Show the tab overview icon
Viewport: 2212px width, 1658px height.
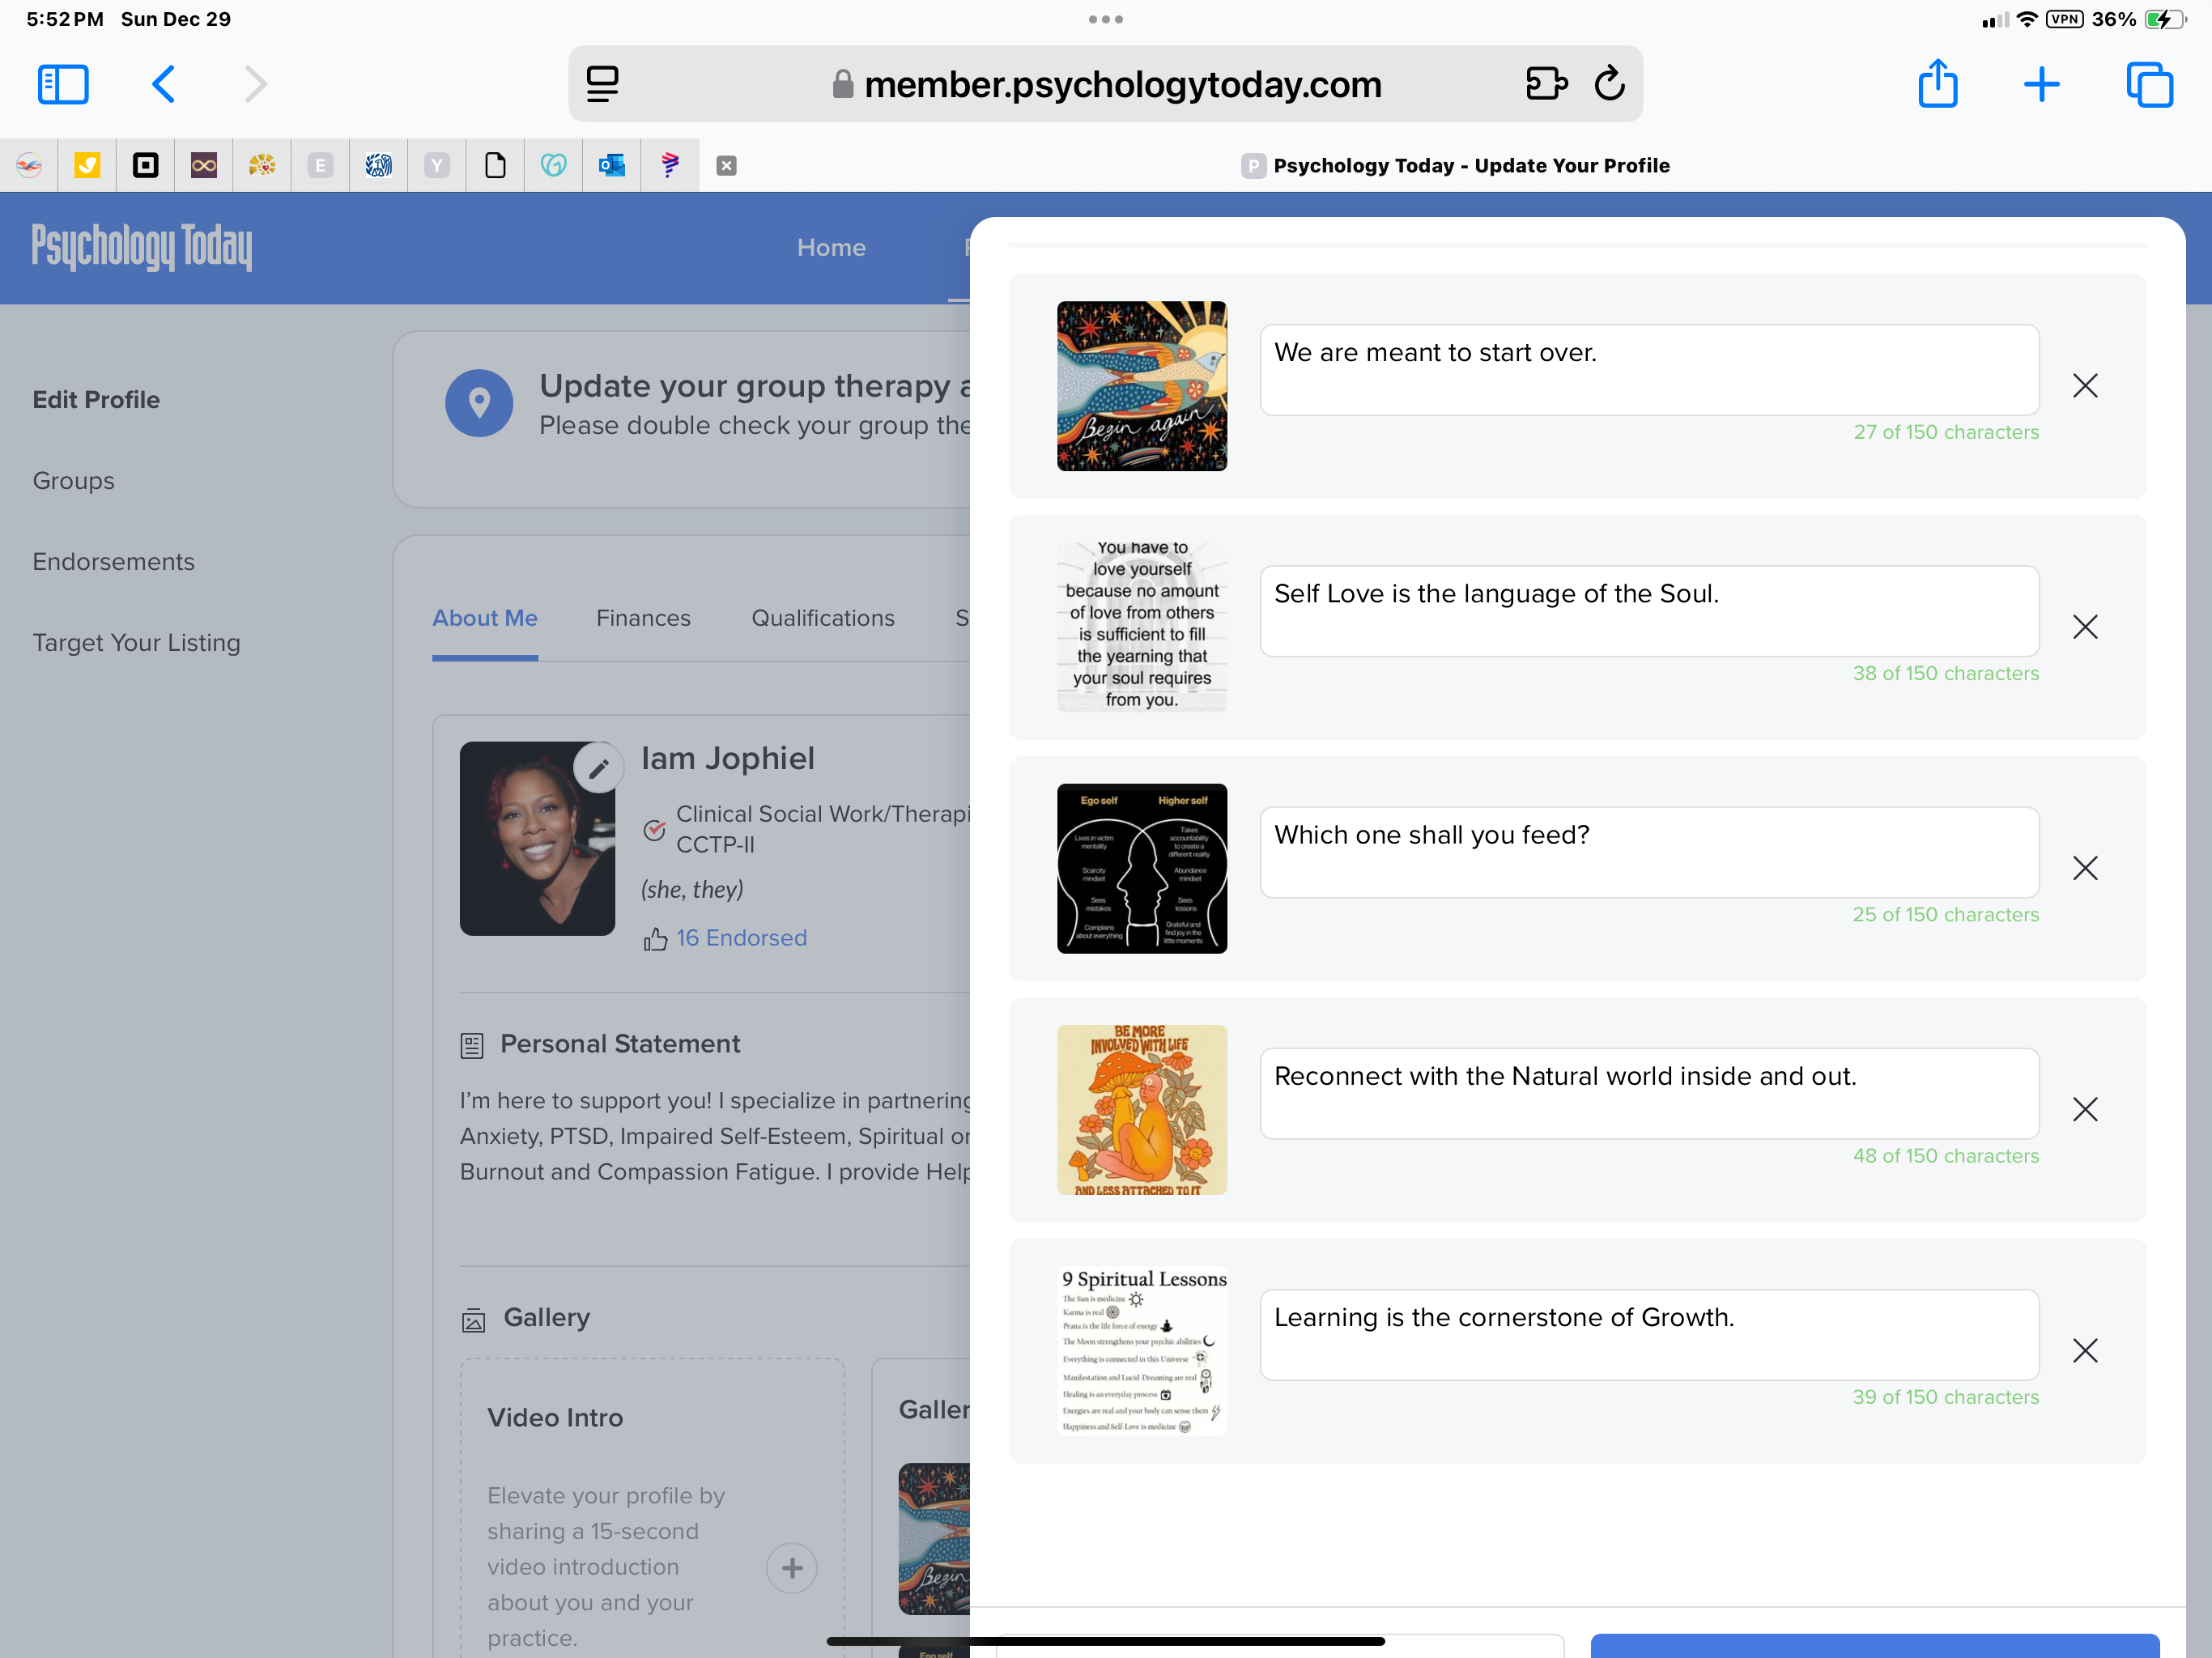point(2149,84)
